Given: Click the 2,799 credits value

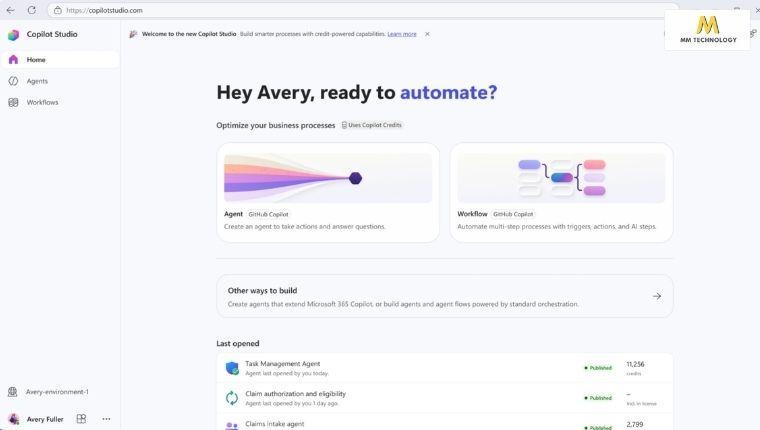Looking at the screenshot, I should (634, 424).
